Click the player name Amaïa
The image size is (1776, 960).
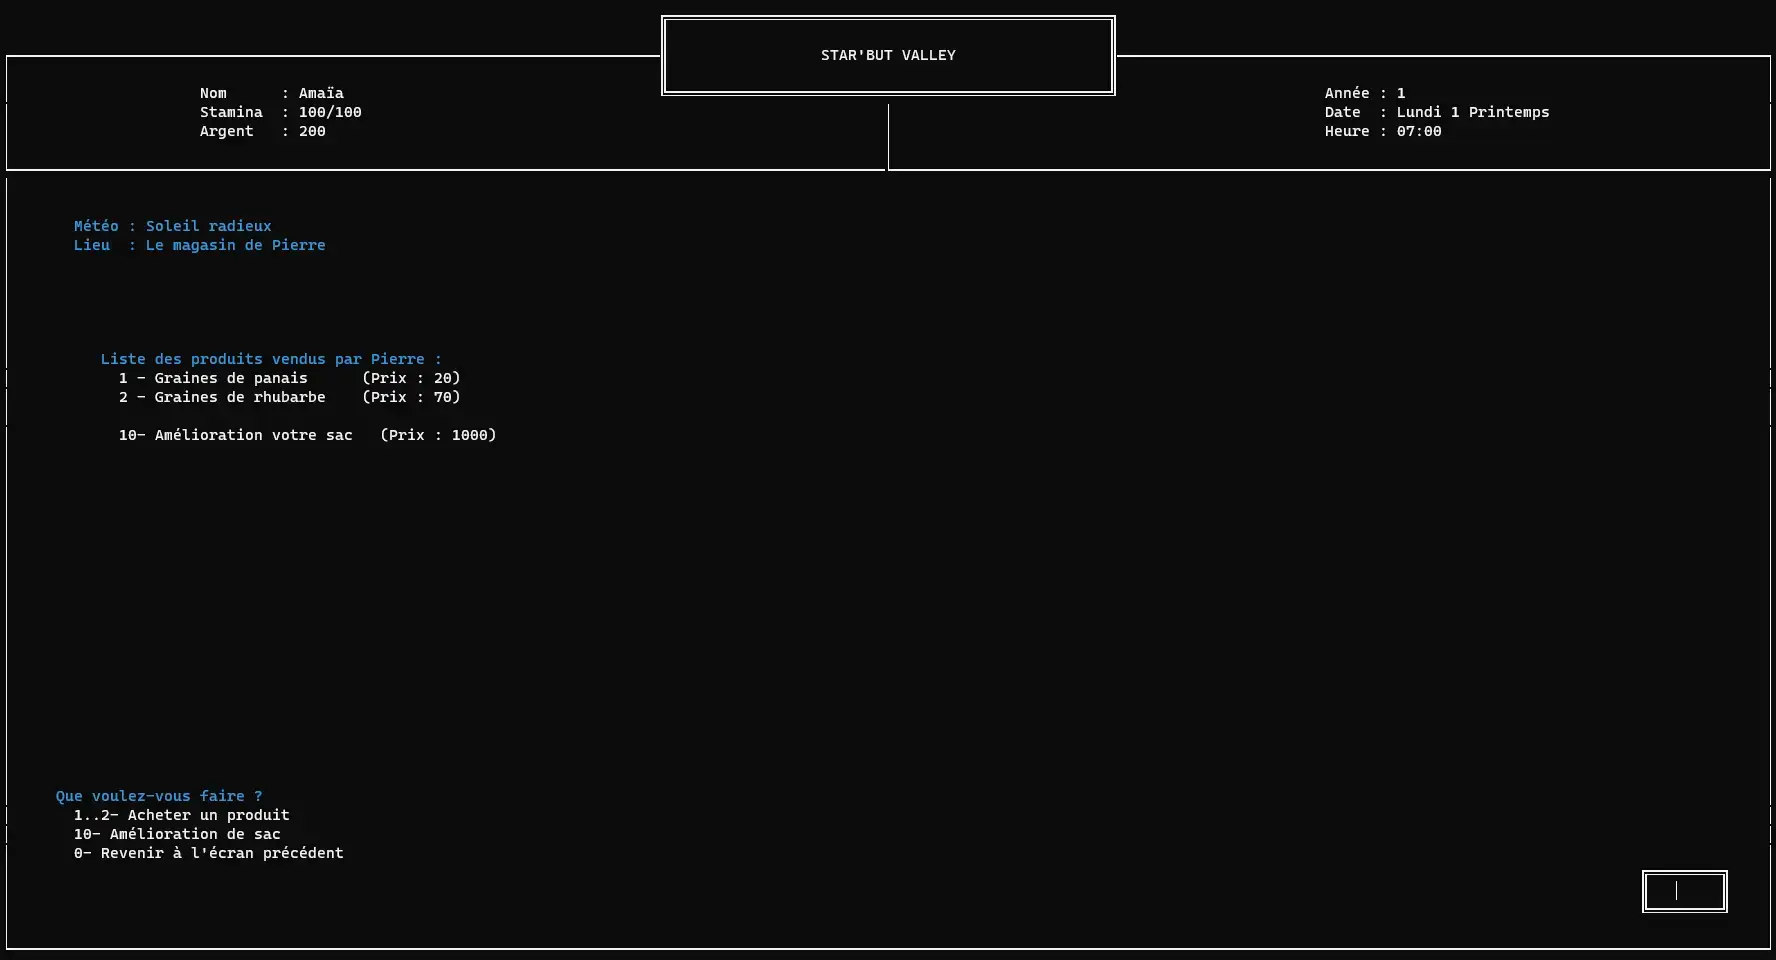321,93
